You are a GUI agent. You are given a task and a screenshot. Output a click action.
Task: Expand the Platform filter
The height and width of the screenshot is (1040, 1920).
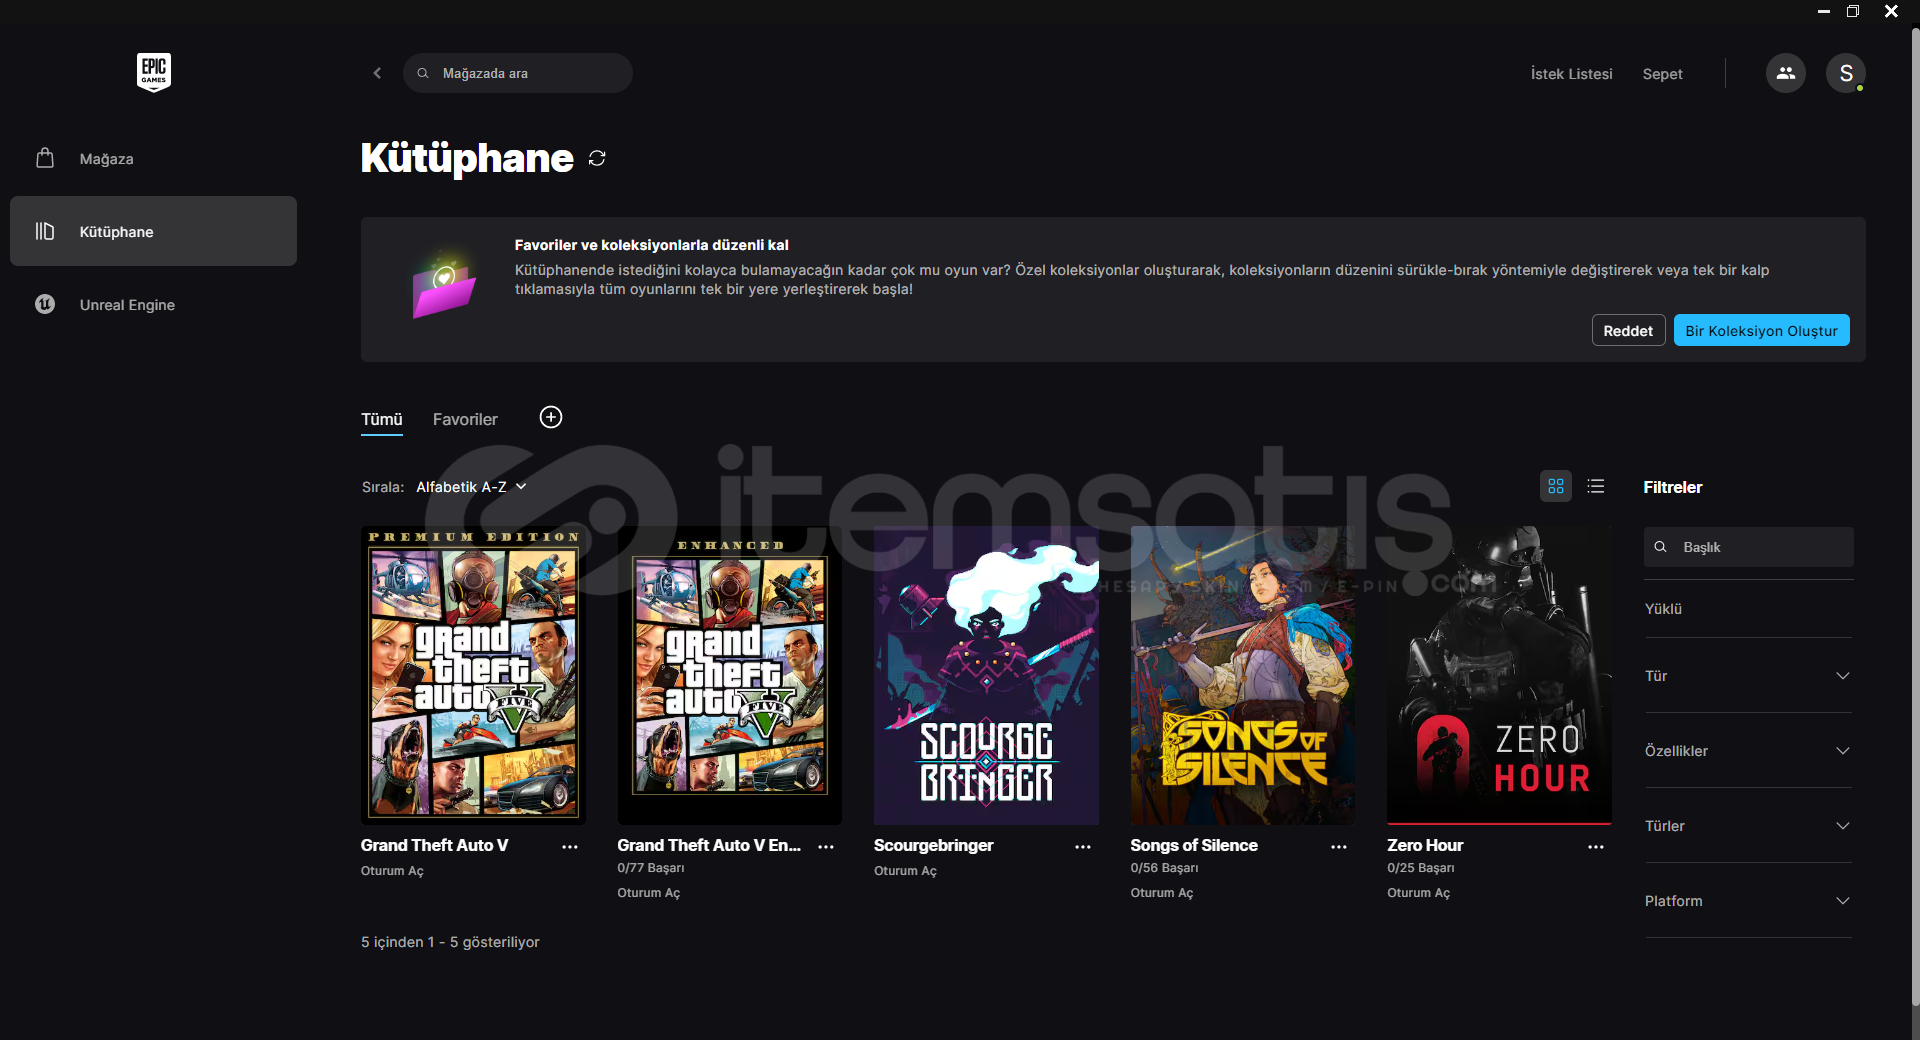(1748, 901)
